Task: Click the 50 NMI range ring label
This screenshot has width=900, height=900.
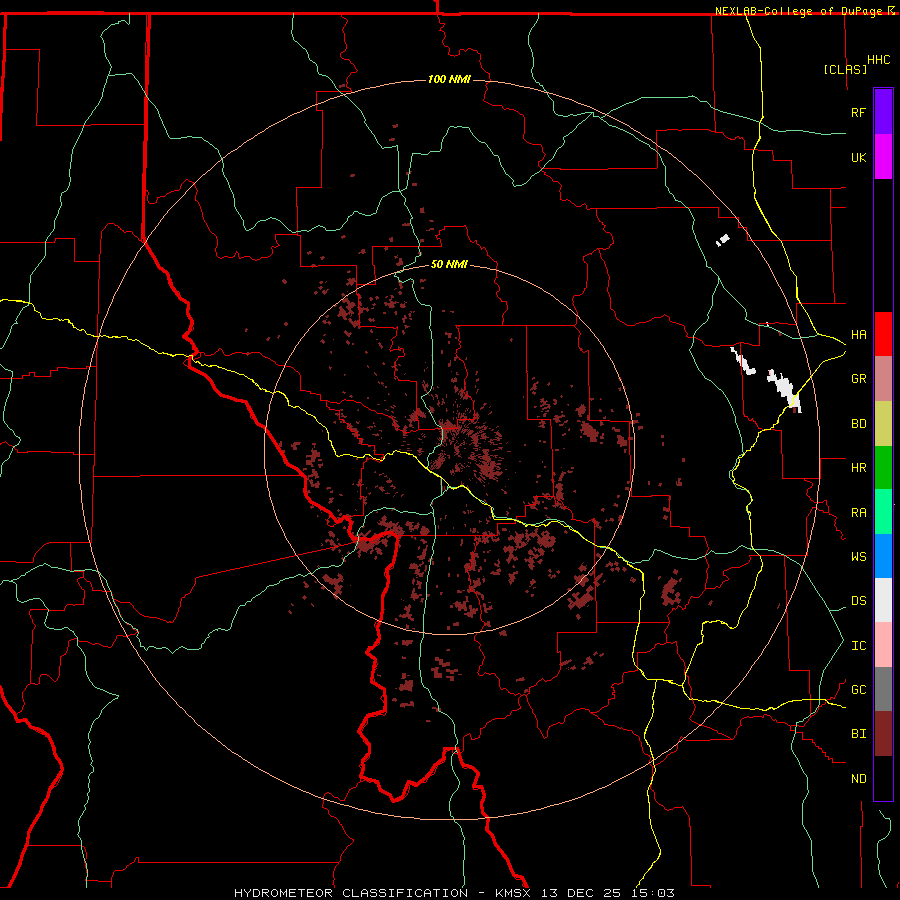Action: [449, 264]
